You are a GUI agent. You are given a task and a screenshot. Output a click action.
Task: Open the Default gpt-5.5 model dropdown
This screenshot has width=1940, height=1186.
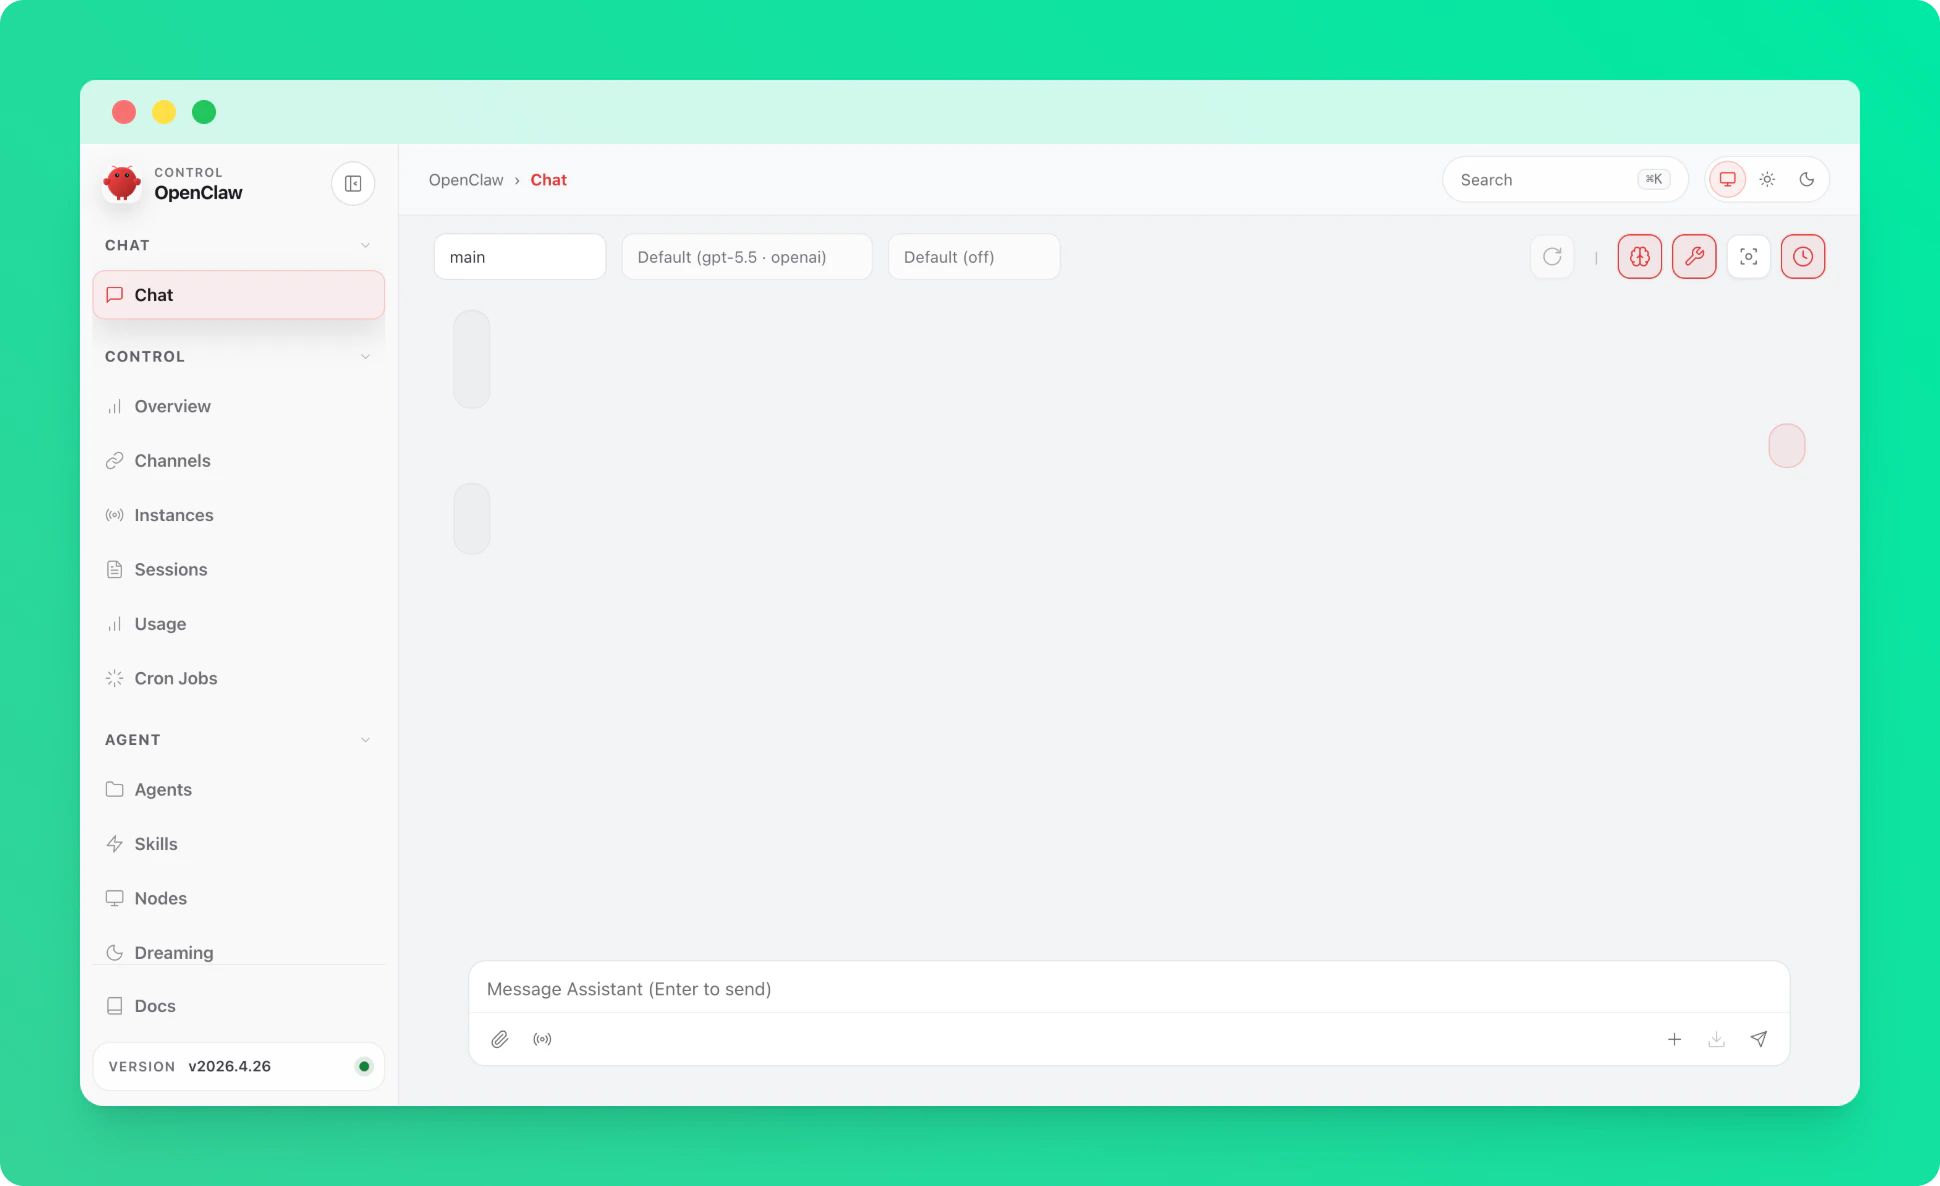pos(746,257)
